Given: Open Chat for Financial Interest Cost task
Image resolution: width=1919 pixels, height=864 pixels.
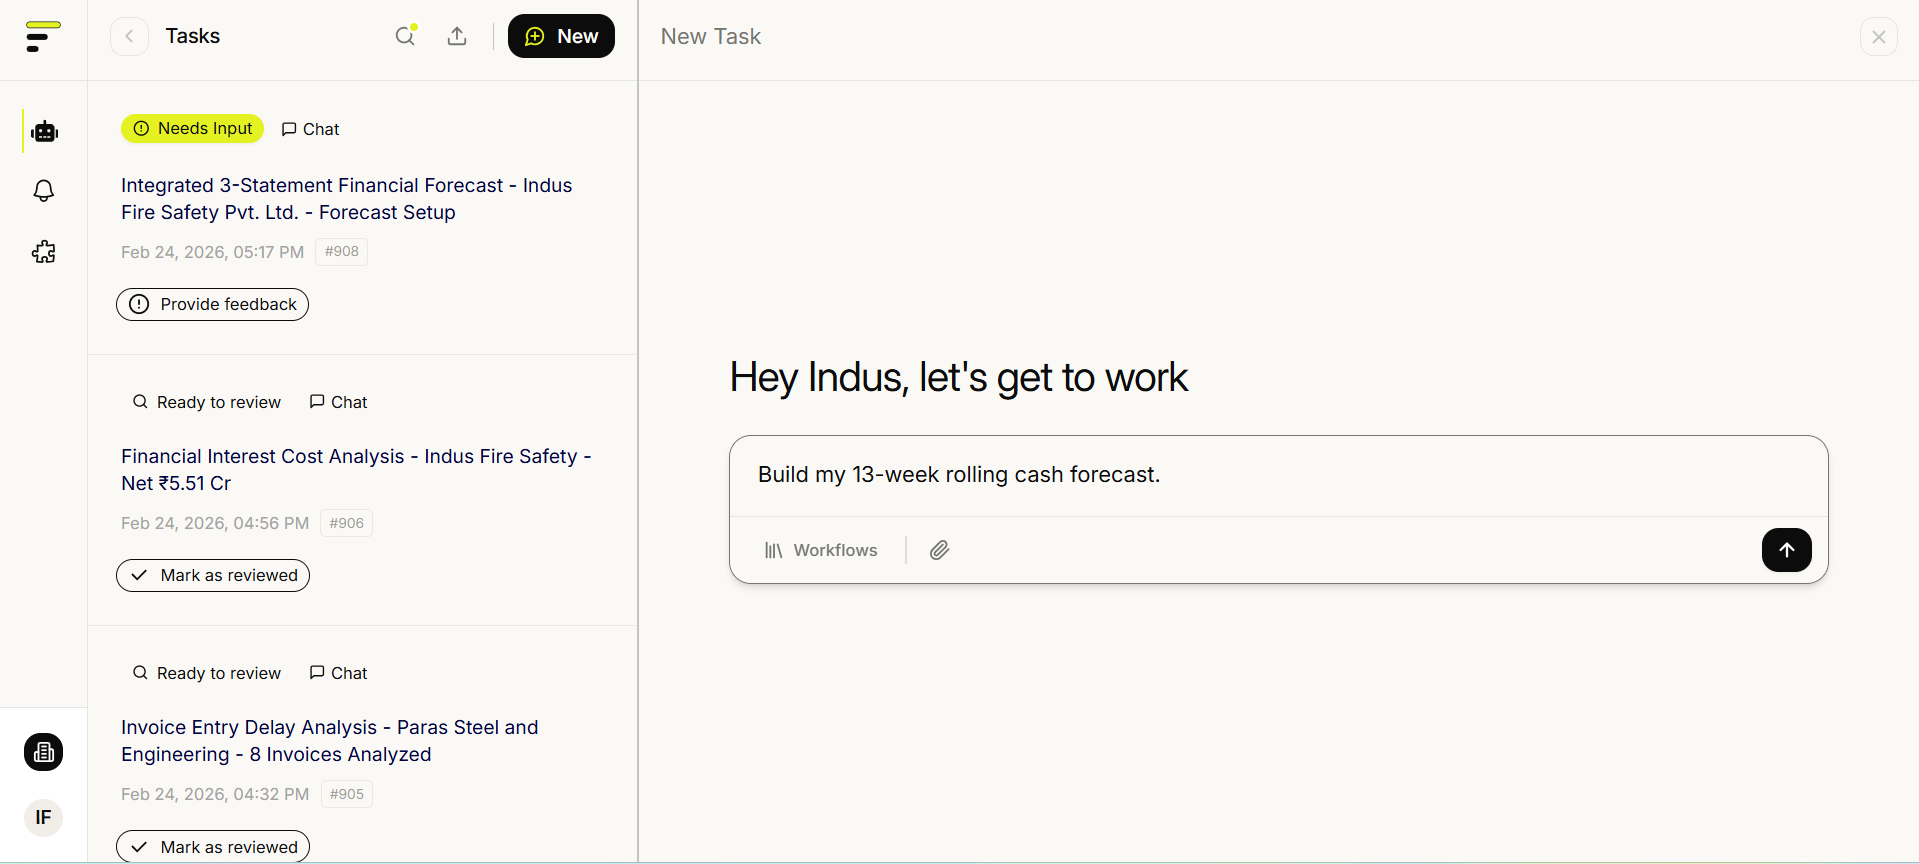Looking at the screenshot, I should pos(339,402).
